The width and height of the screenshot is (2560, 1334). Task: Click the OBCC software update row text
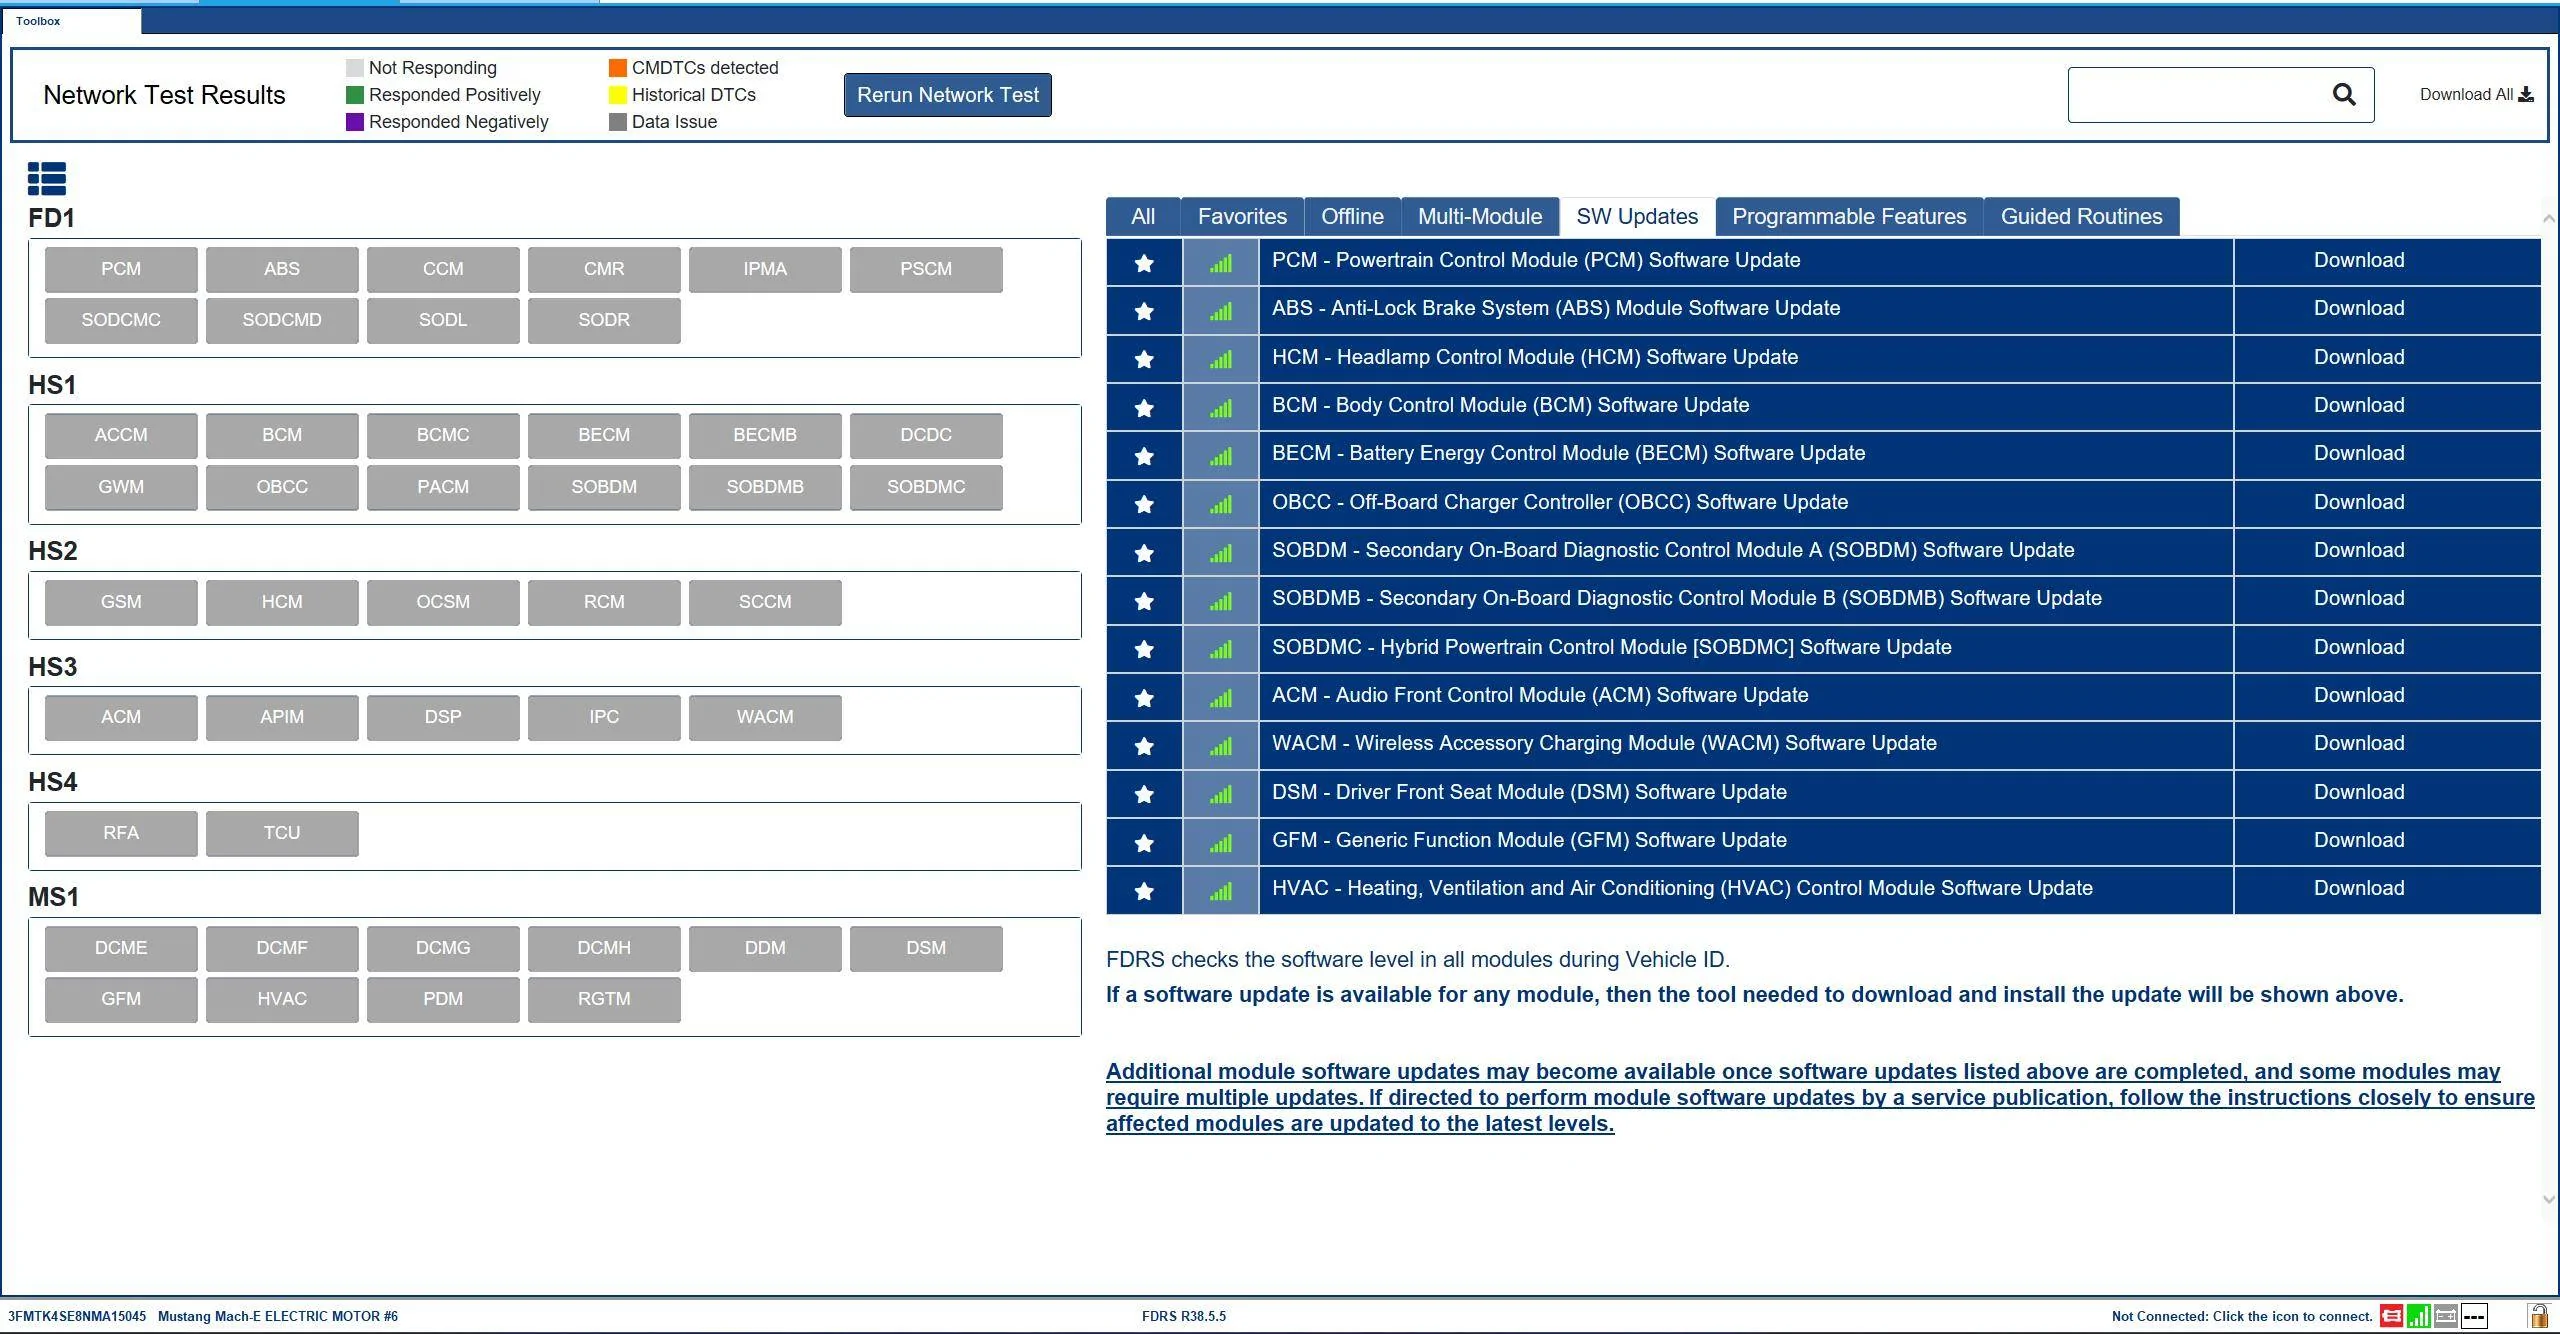click(x=1560, y=502)
